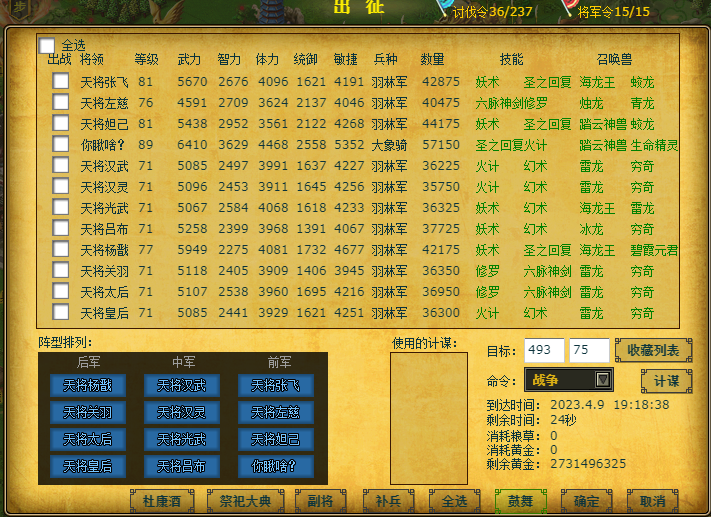Click the 计谋 stratagem button

(x=667, y=381)
